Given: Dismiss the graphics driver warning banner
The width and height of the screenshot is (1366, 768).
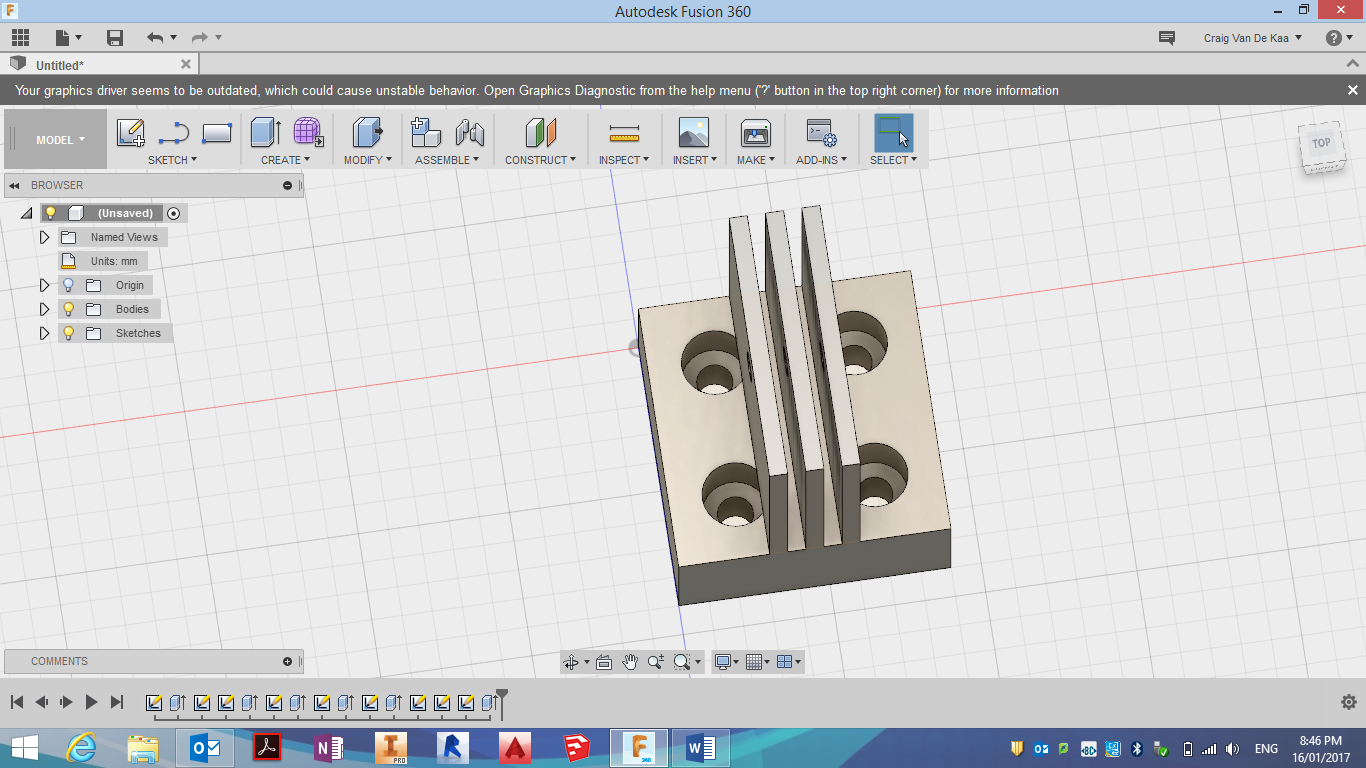Looking at the screenshot, I should (1352, 90).
